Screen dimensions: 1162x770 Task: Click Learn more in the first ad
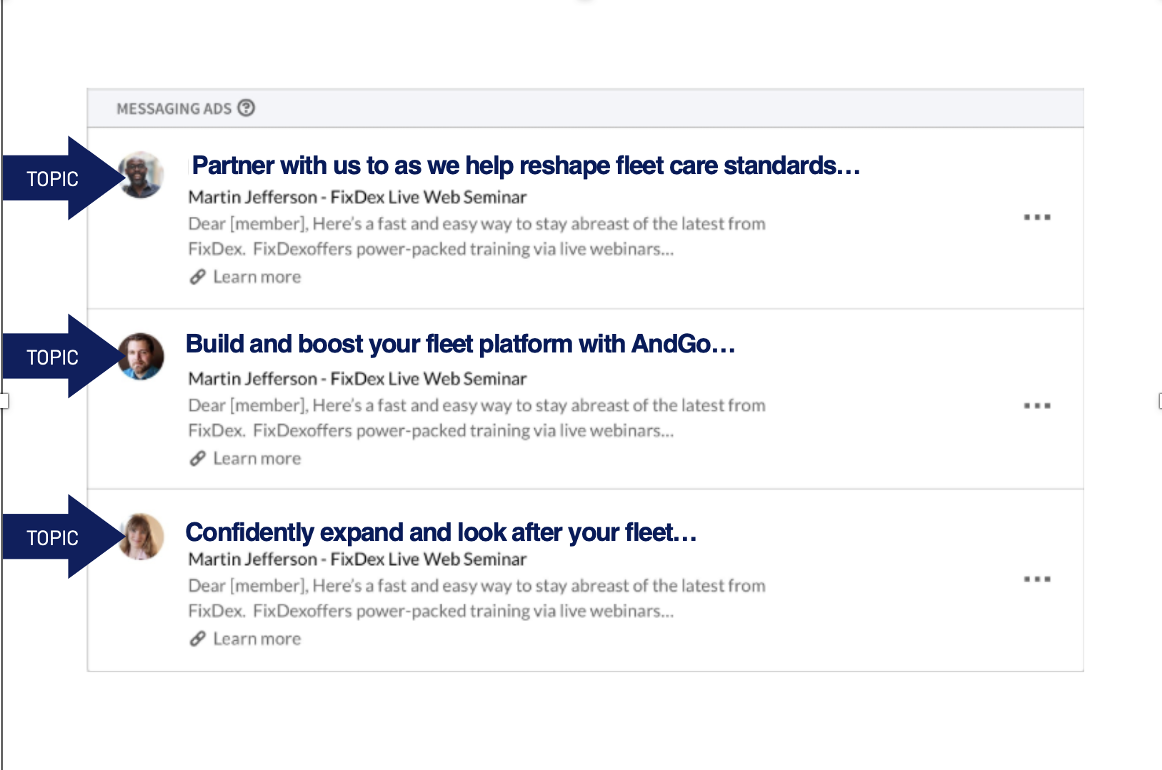point(257,277)
